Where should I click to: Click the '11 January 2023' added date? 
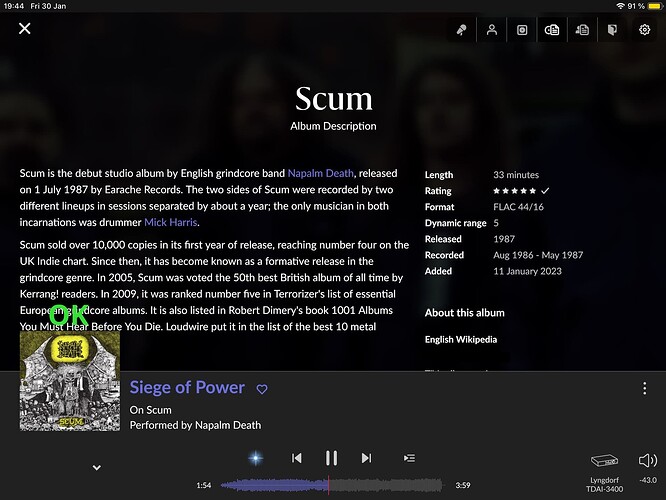click(x=528, y=271)
